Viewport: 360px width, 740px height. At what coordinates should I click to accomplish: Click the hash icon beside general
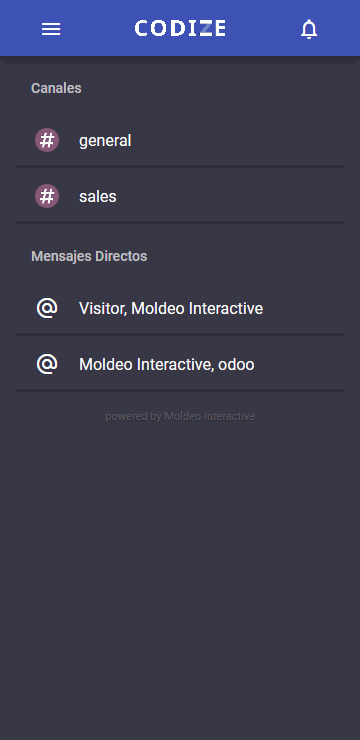click(47, 140)
